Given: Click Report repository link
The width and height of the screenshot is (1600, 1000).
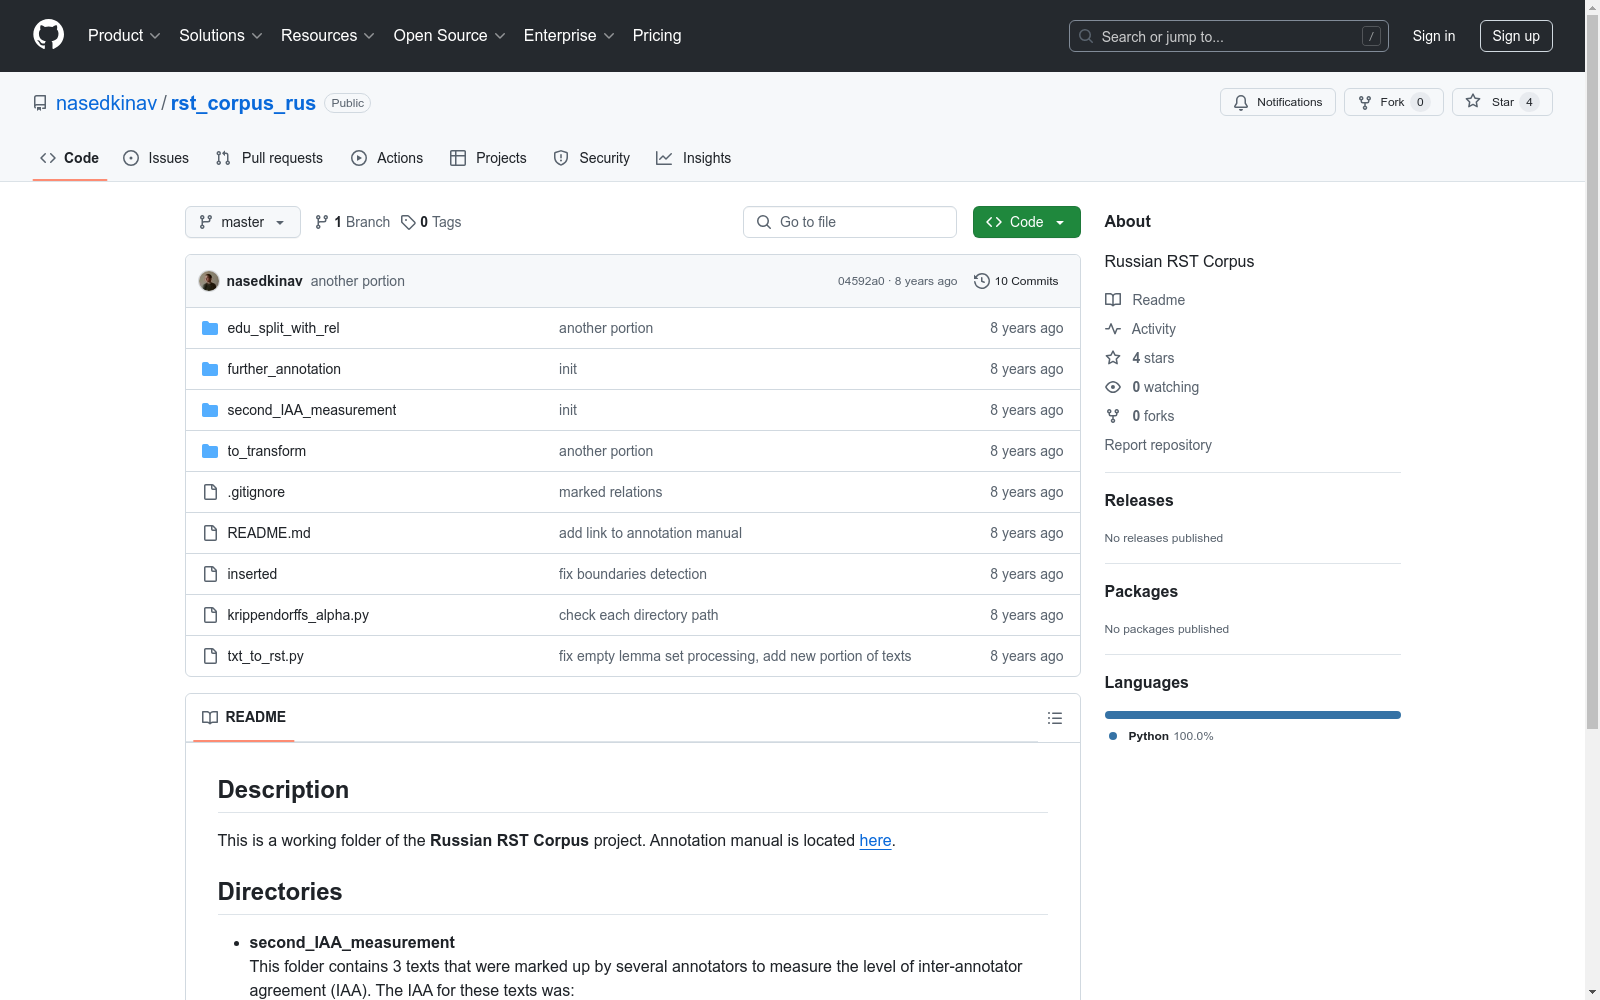Looking at the screenshot, I should [x=1158, y=445].
